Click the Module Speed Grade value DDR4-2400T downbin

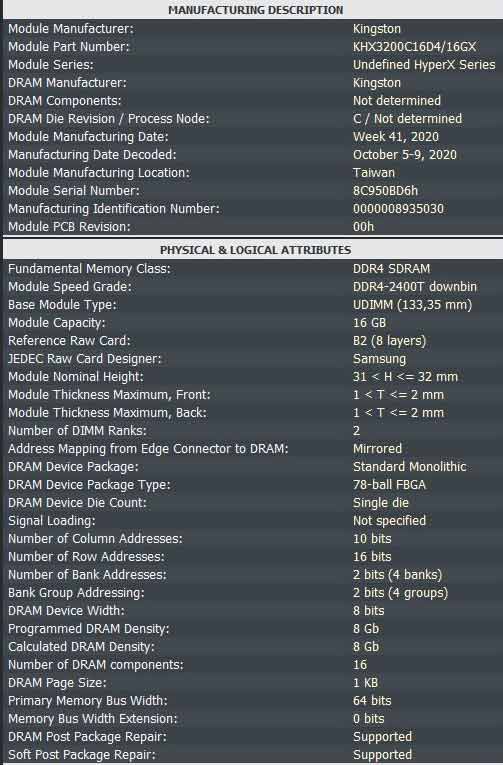(415, 287)
